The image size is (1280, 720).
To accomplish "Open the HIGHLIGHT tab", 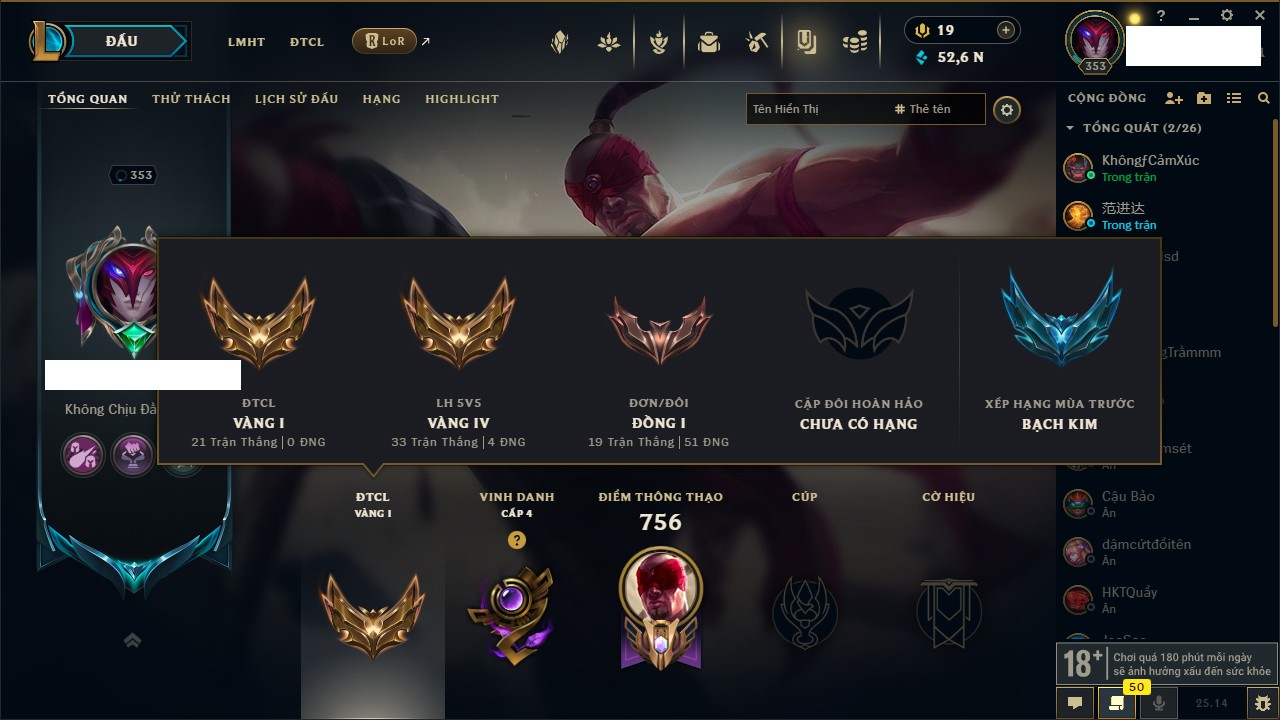I will [461, 99].
